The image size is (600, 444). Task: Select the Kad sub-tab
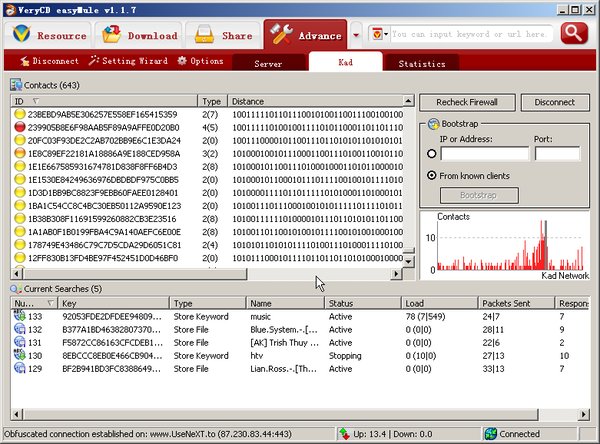tap(346, 62)
